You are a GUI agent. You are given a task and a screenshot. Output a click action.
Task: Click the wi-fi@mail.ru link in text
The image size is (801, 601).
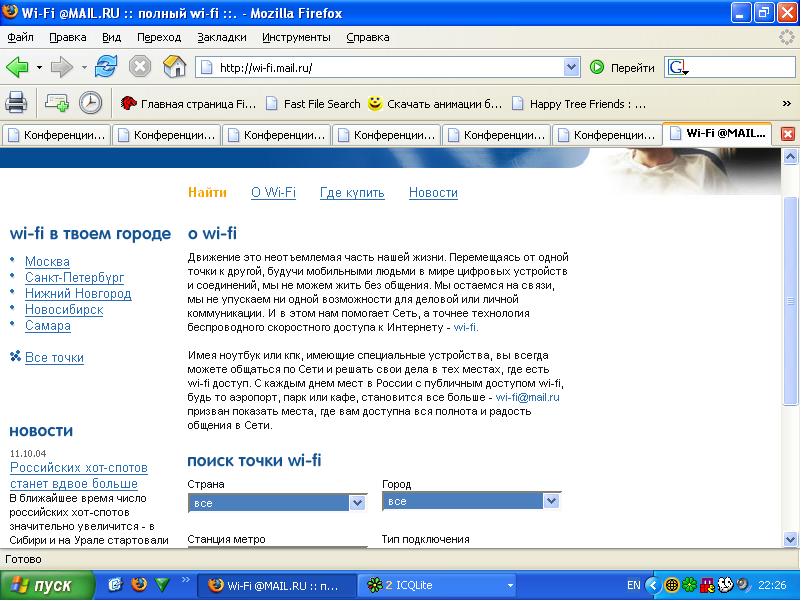click(x=528, y=397)
